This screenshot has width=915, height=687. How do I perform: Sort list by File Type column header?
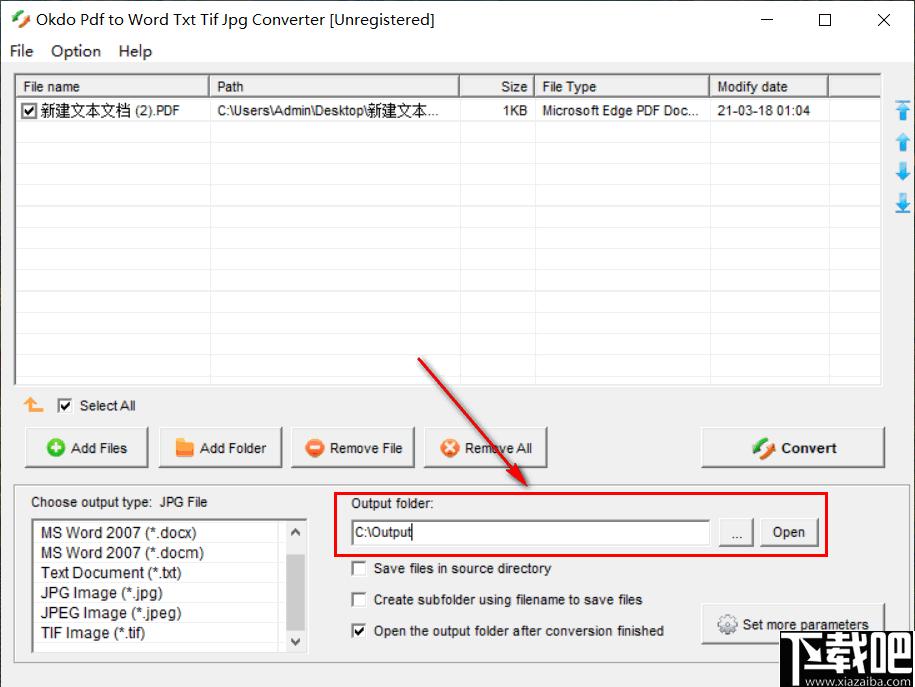click(x=621, y=86)
